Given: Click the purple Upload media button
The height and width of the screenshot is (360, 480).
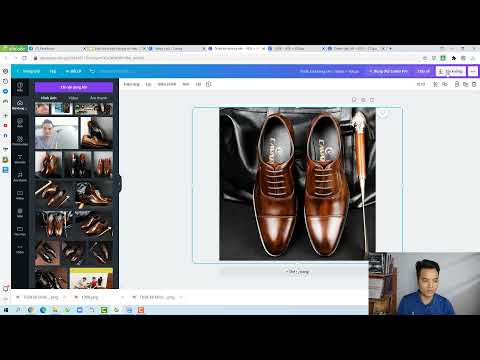Looking at the screenshot, I should click(74, 87).
